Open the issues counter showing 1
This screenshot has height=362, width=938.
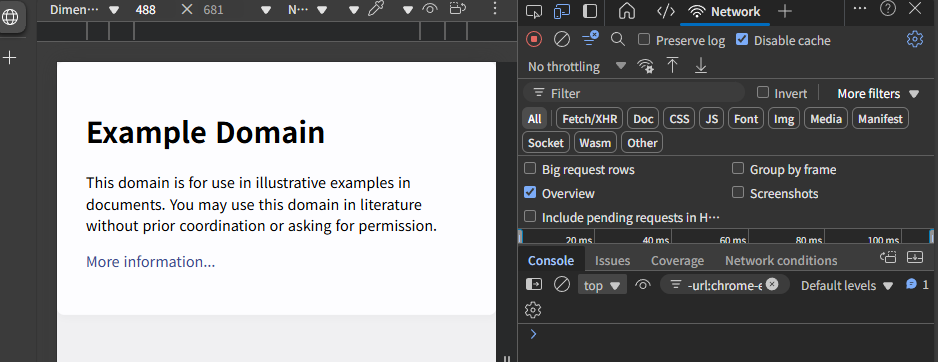tap(917, 284)
